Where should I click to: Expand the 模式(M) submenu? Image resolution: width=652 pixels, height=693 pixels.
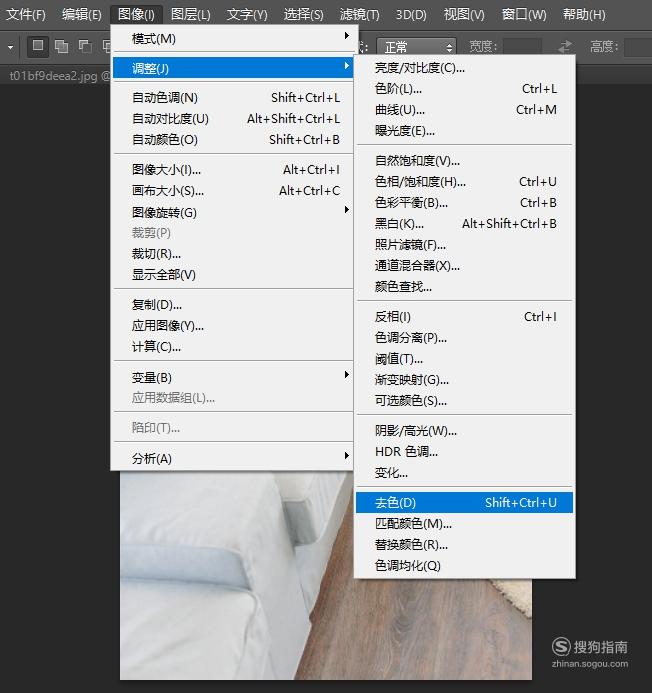(x=233, y=39)
